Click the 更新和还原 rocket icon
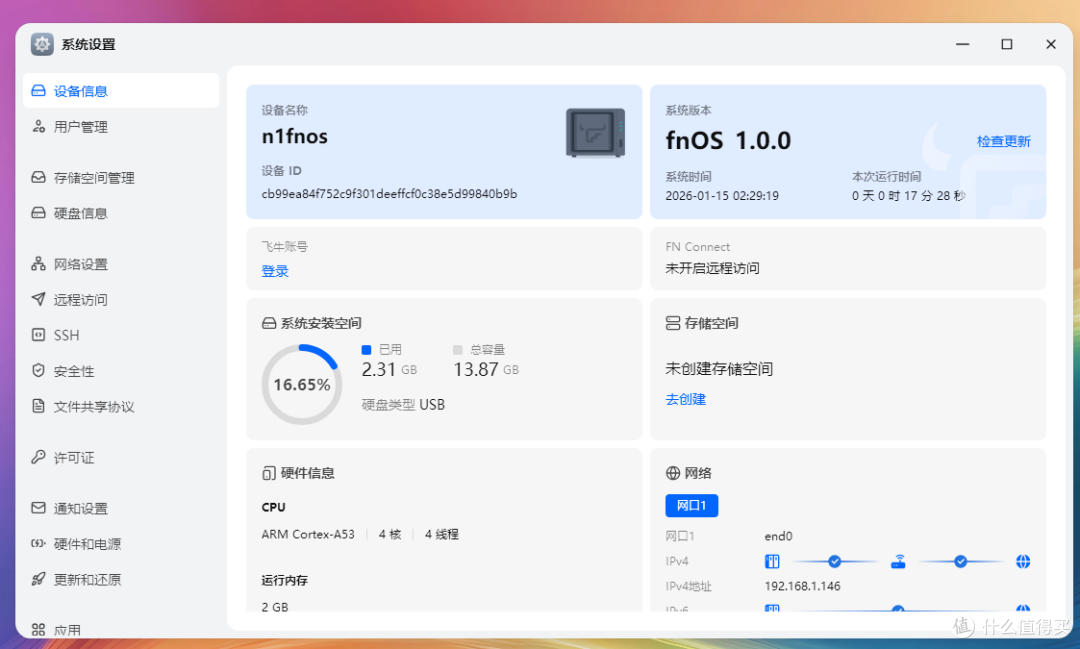1080x649 pixels. (x=39, y=579)
